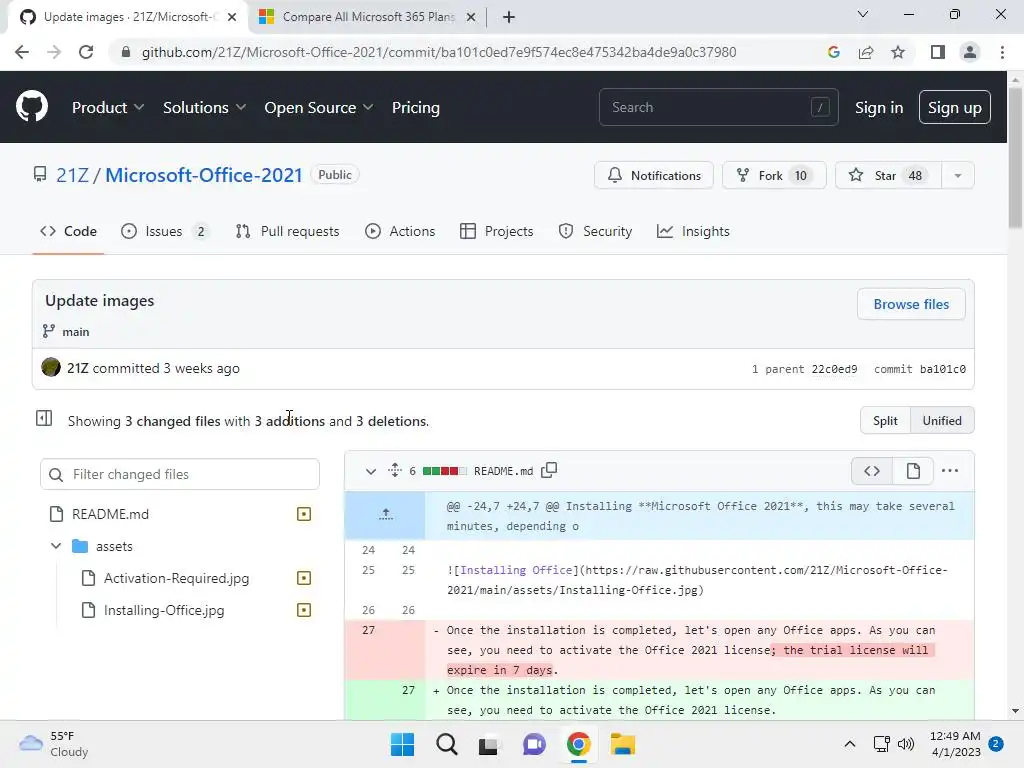Focus the Filter changed files field

(180, 474)
